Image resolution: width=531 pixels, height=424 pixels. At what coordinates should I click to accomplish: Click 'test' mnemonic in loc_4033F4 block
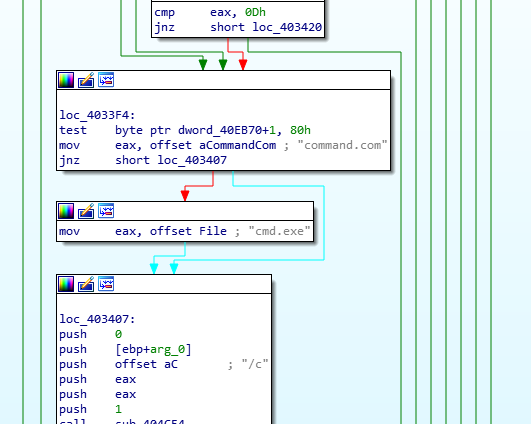point(73,130)
